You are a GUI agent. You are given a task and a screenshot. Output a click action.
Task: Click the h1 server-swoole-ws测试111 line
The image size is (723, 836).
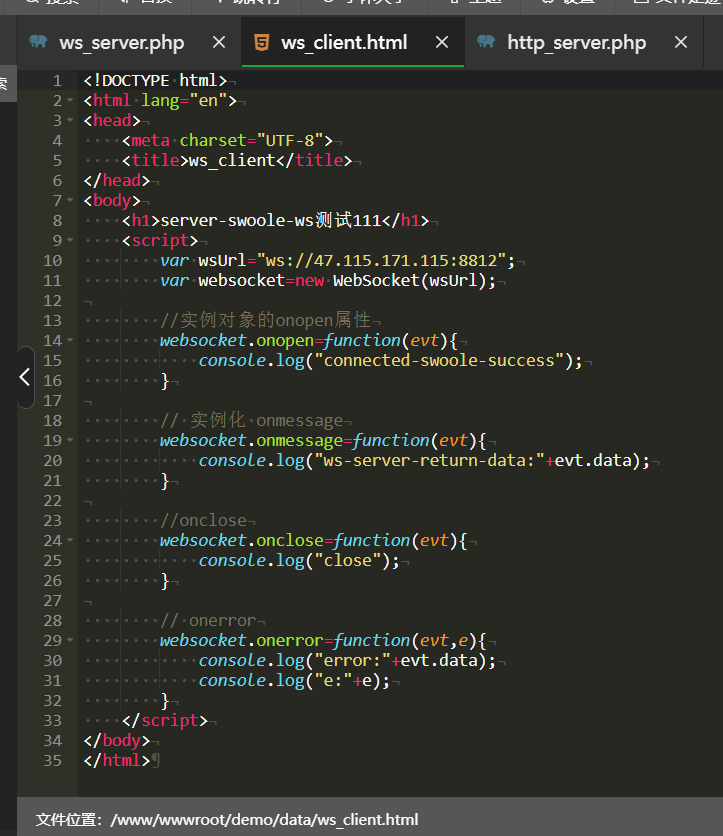tap(275, 220)
